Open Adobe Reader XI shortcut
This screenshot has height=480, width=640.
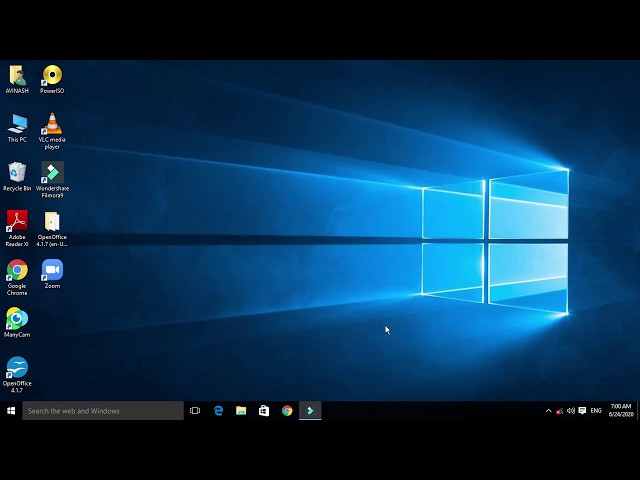[x=17, y=229]
